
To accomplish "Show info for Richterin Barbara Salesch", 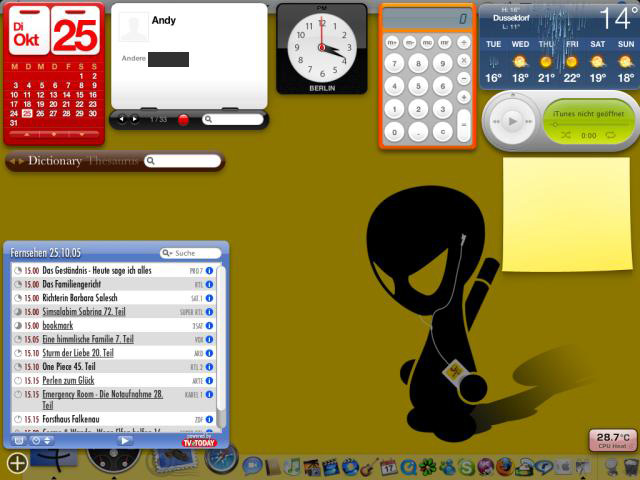I will pos(209,298).
